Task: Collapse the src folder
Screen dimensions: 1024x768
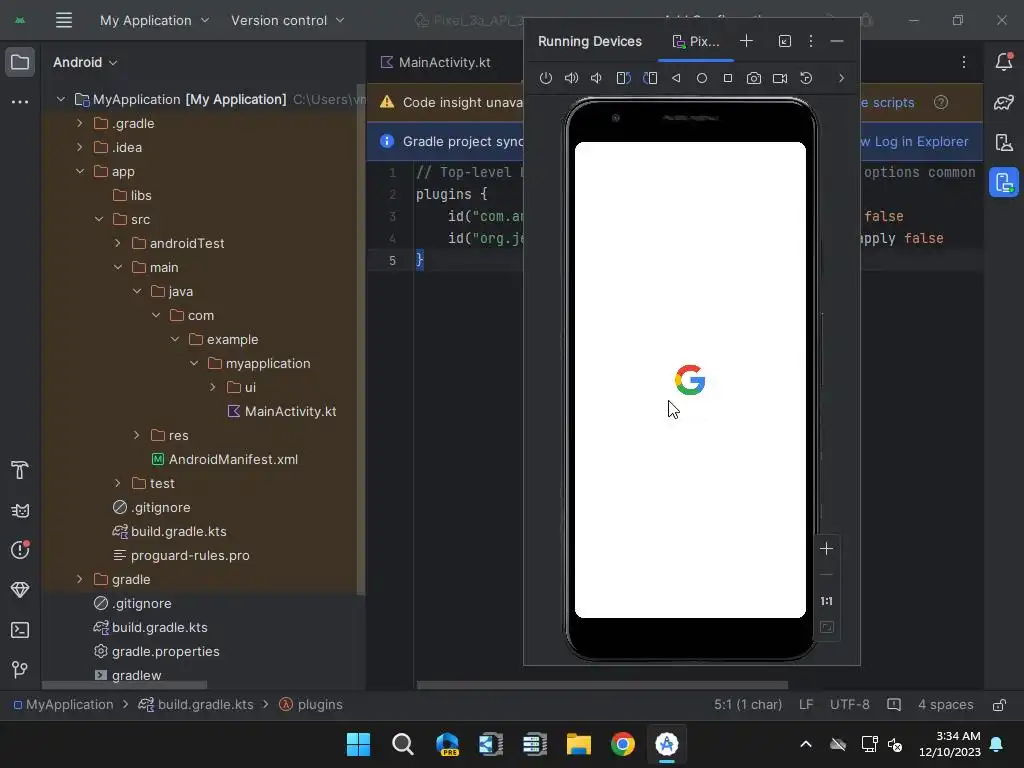Action: pos(99,219)
